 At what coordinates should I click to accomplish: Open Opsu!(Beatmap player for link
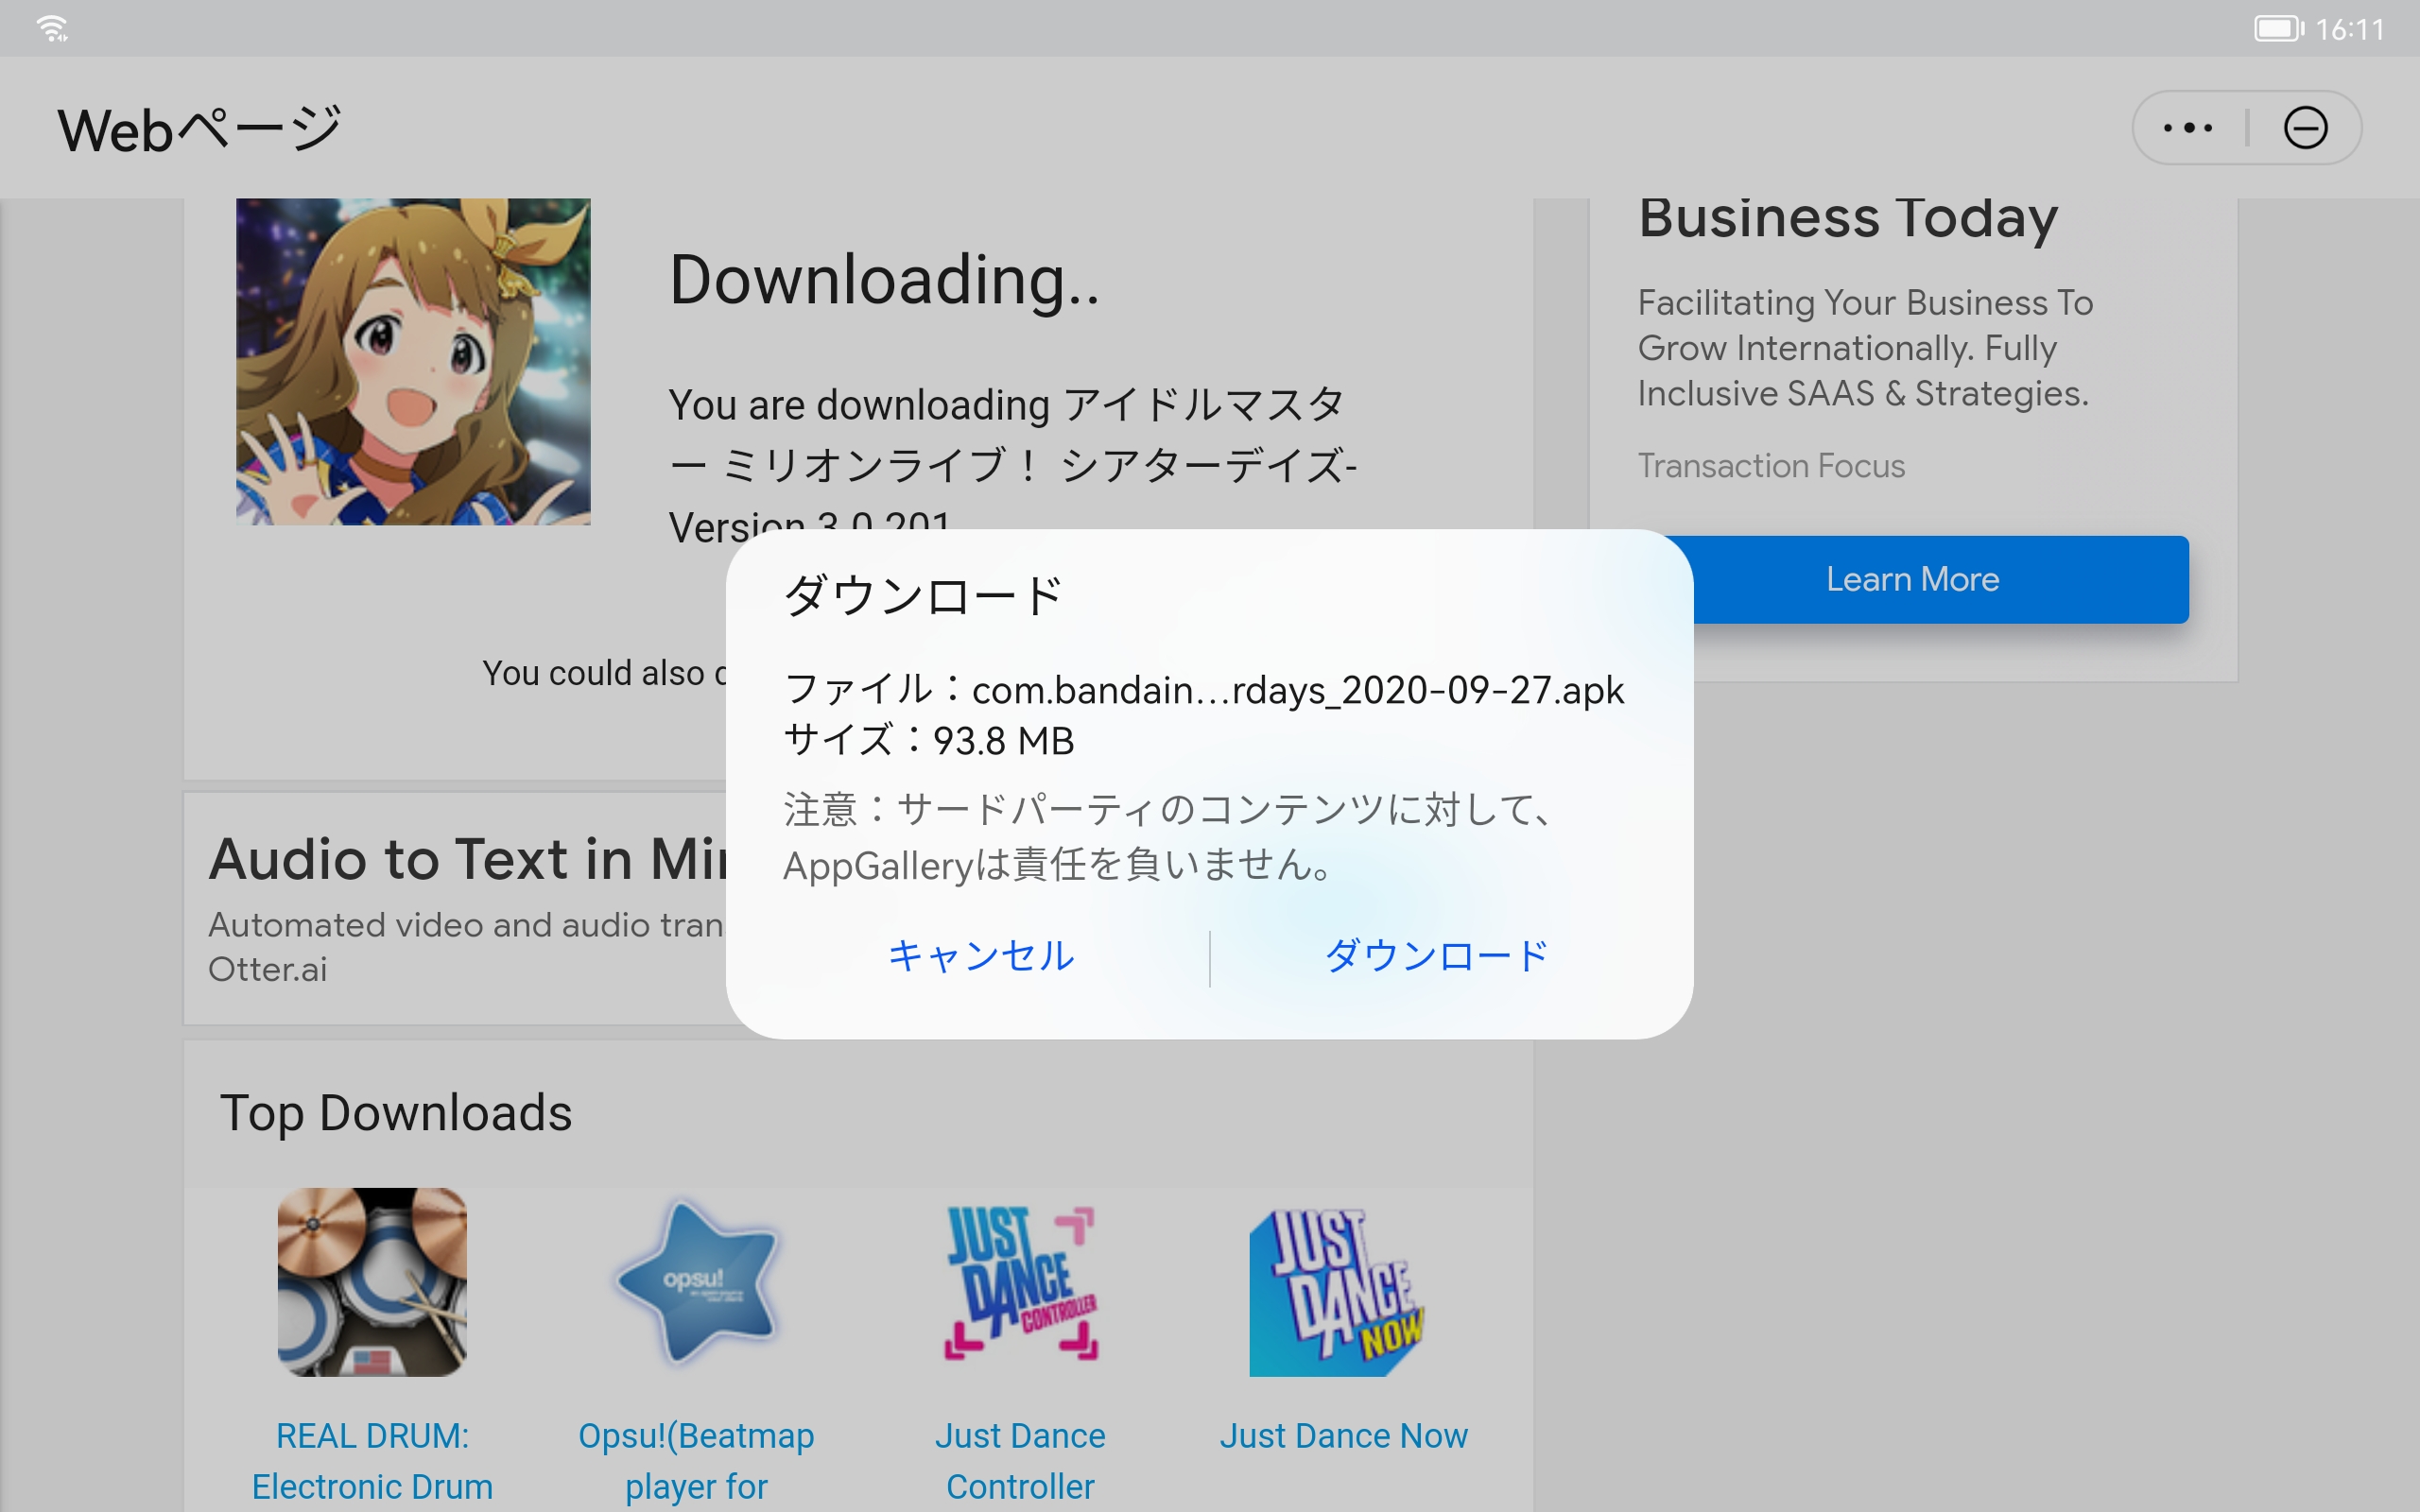pos(696,1461)
